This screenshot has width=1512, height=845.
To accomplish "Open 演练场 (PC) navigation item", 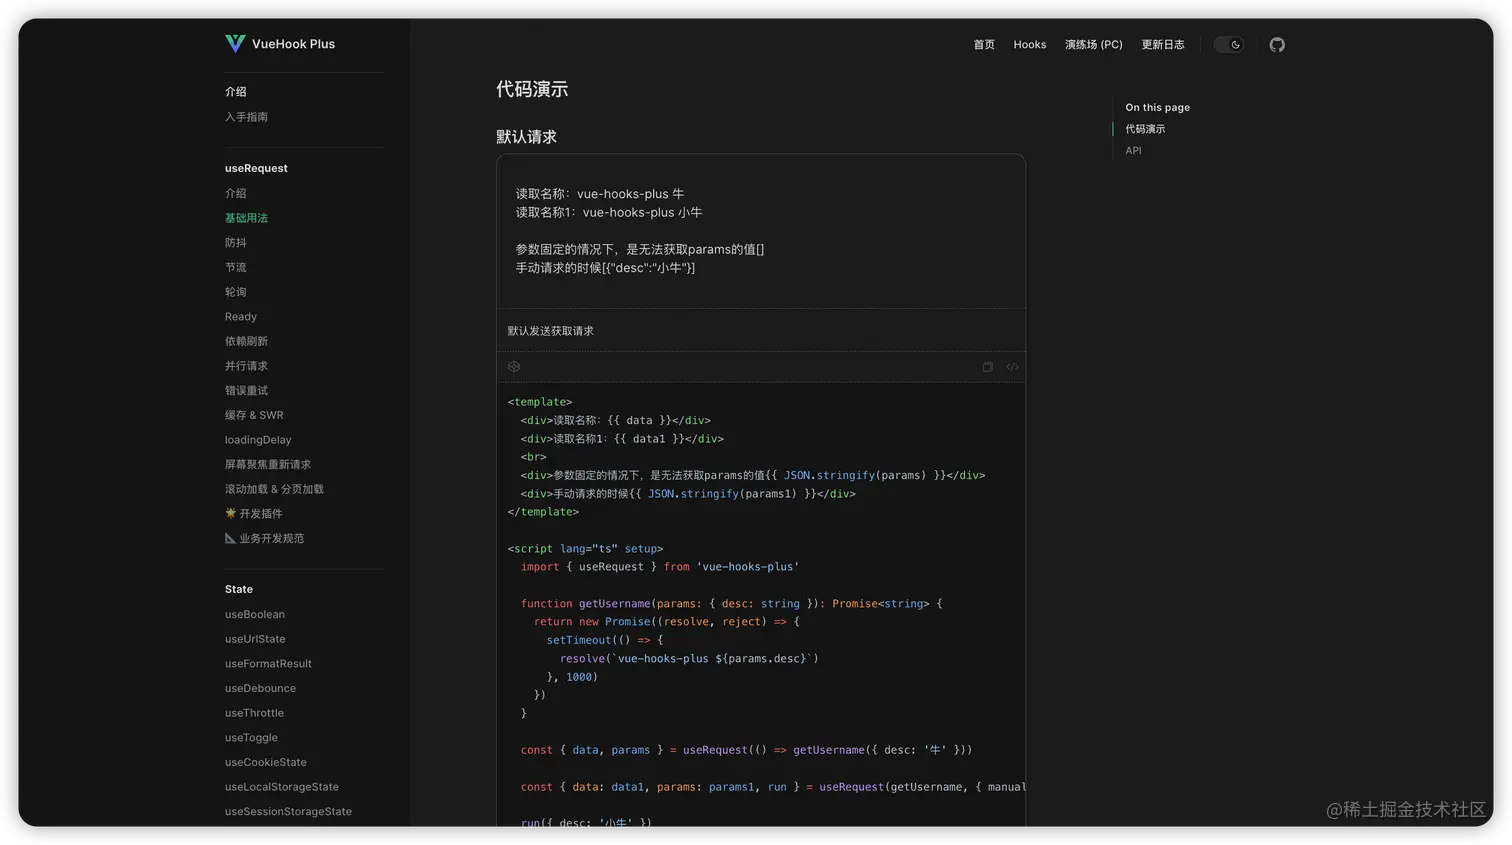I will (x=1094, y=44).
